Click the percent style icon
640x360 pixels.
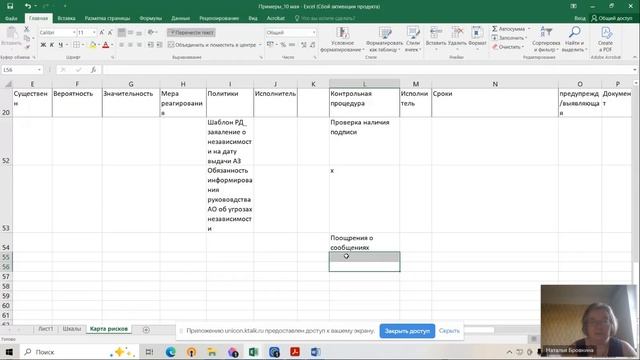click(x=283, y=45)
